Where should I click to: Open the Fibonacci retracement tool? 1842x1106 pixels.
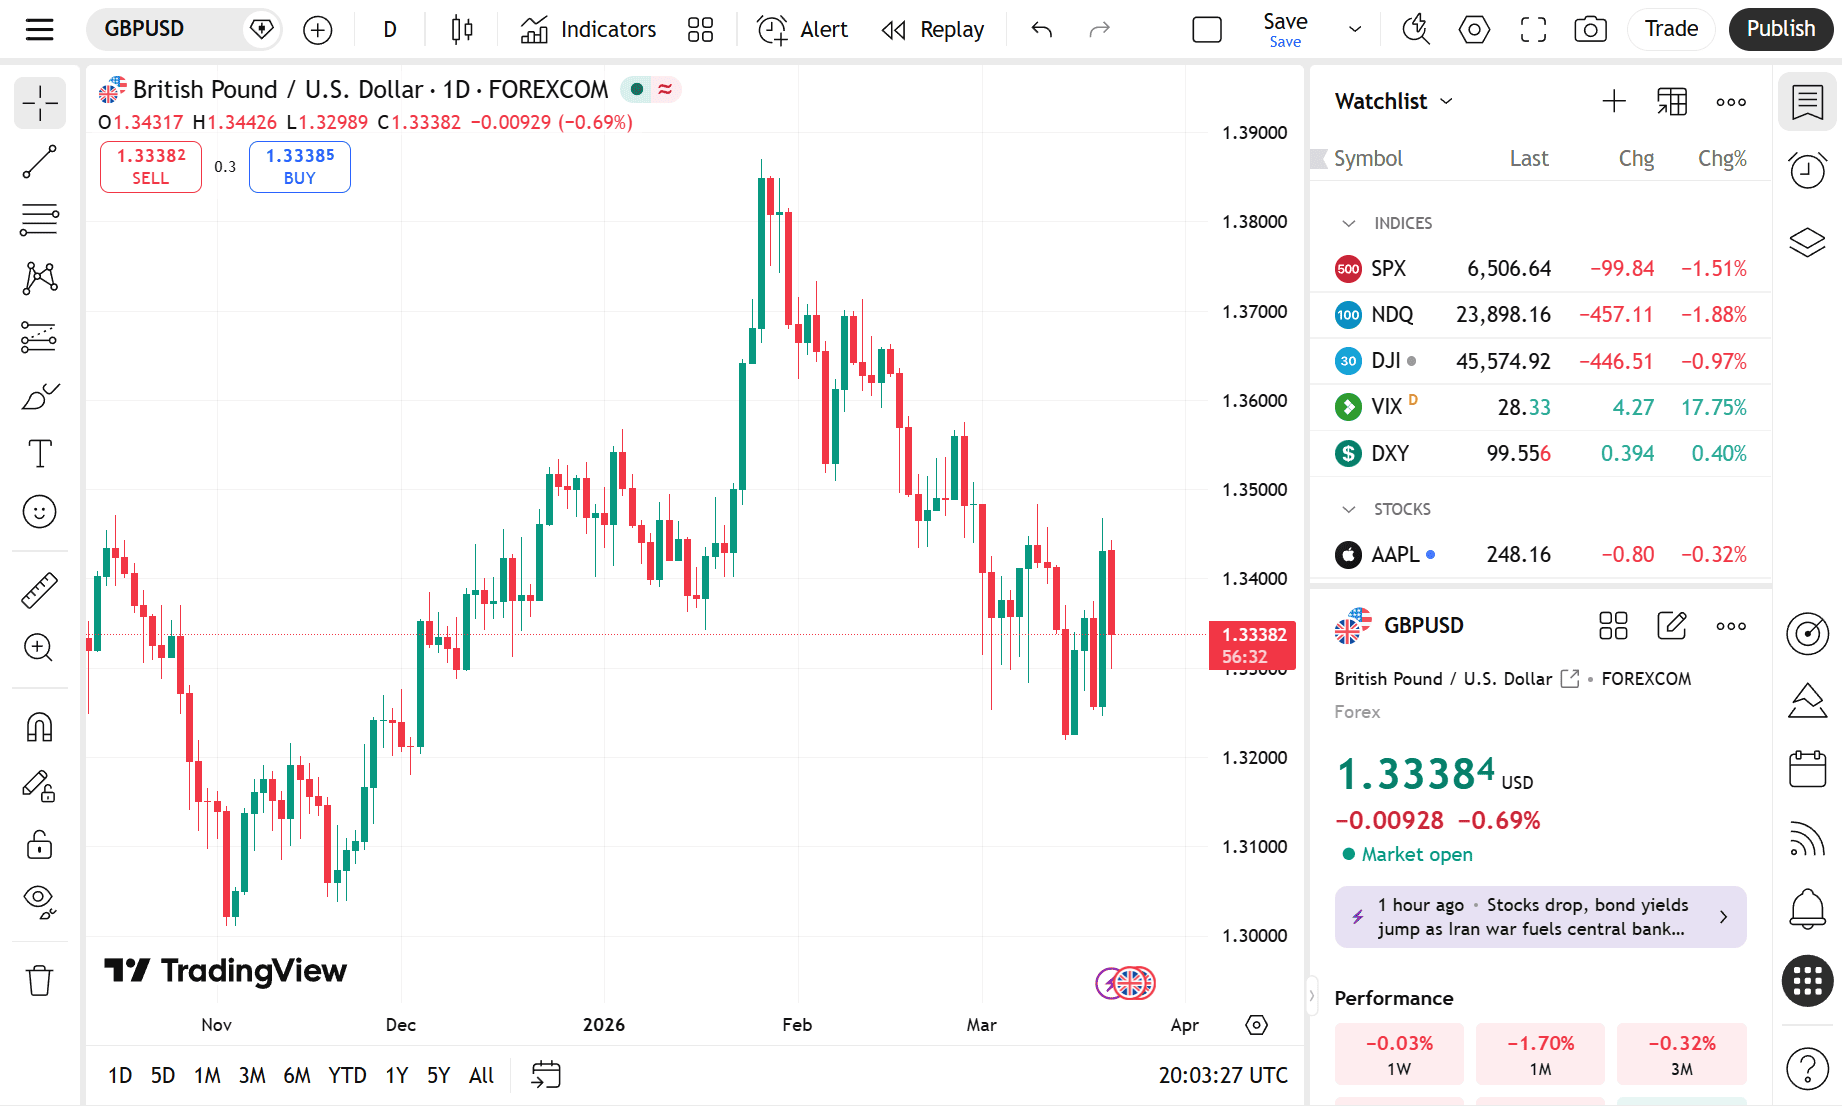tap(40, 219)
